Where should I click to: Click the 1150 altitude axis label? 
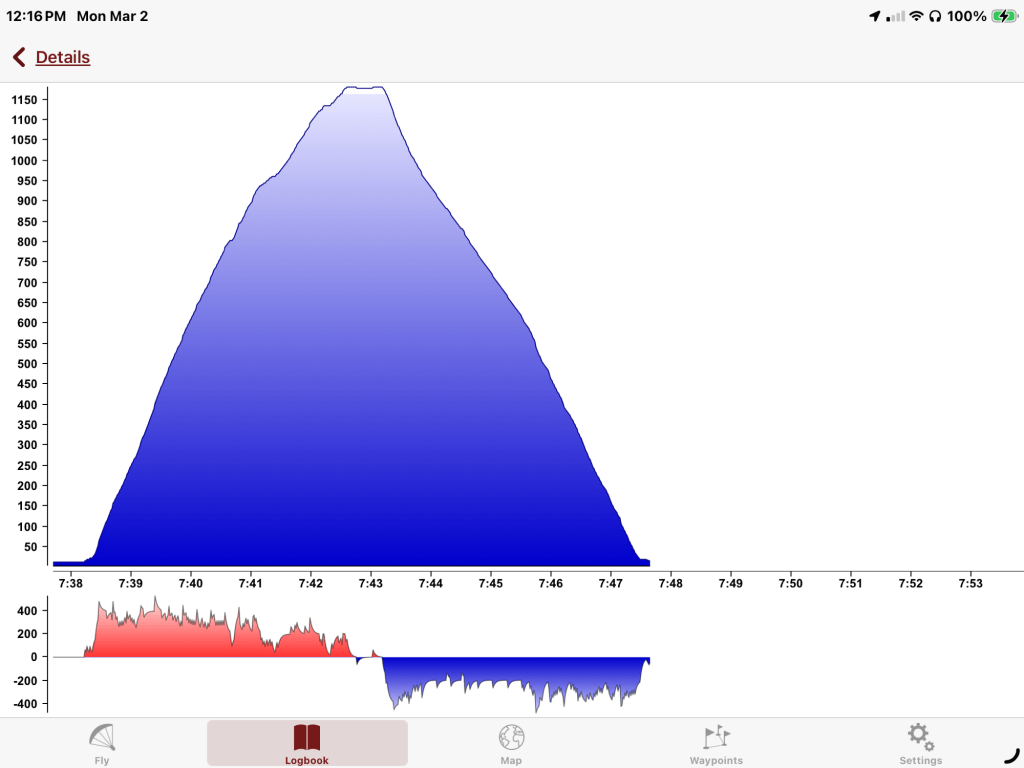pos(24,100)
